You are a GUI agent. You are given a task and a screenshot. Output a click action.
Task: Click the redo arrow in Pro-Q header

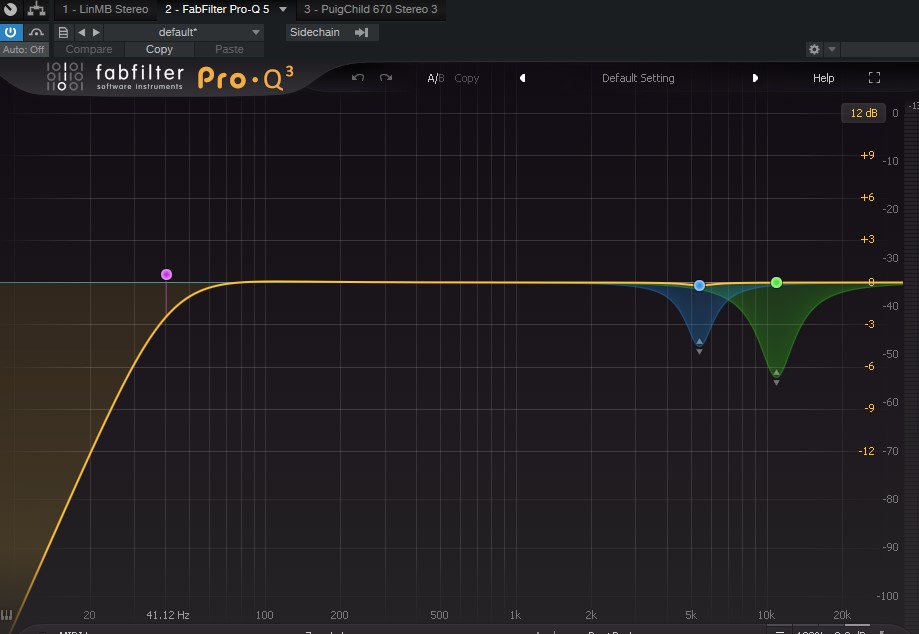point(386,78)
